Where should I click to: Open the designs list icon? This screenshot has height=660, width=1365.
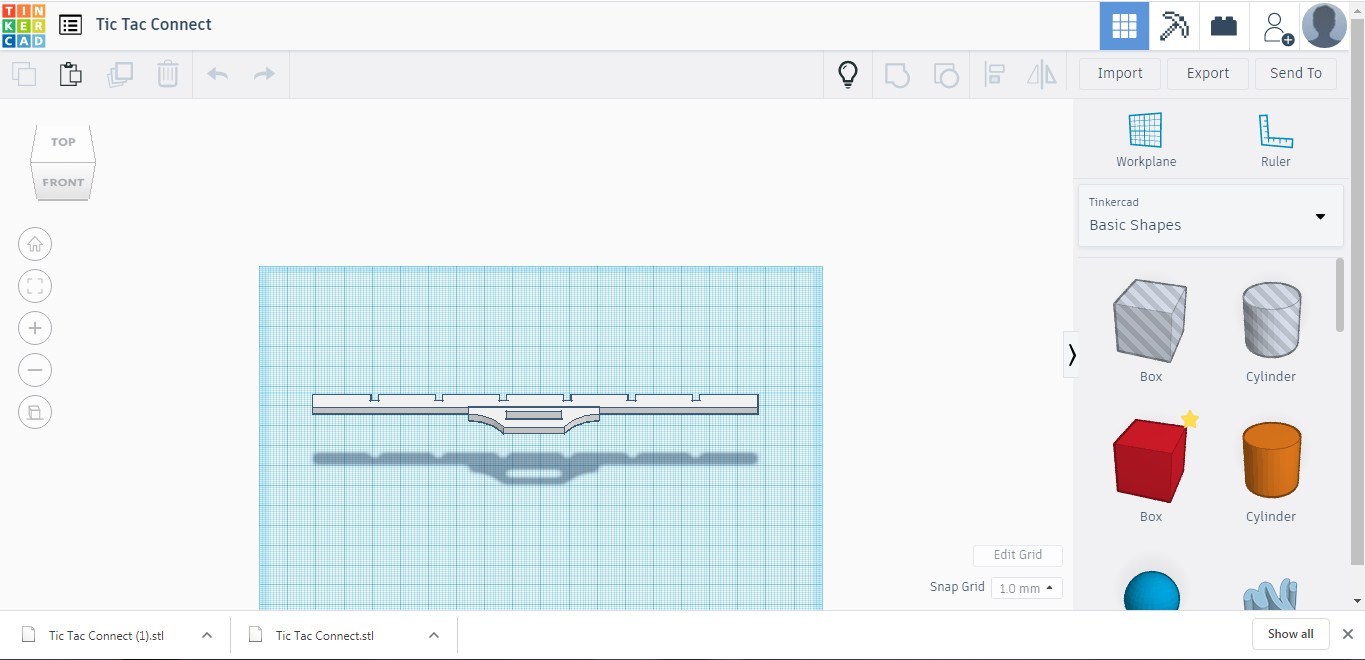coord(70,25)
